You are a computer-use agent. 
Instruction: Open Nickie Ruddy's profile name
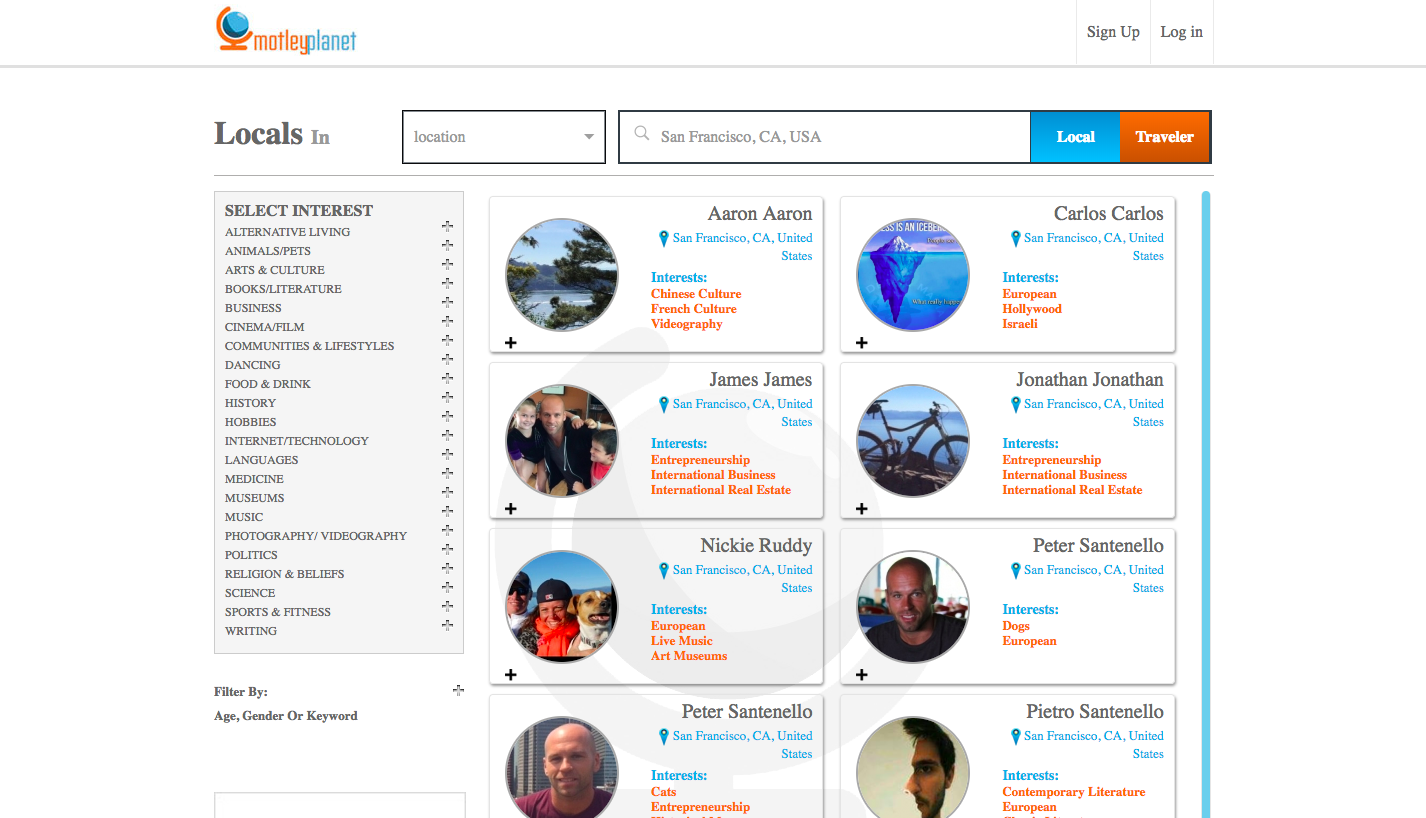[x=756, y=546]
